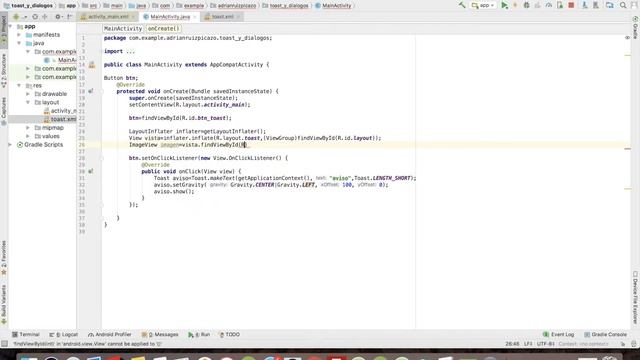
Task: Select activity_main layout file in tree
Action: (x=60, y=111)
